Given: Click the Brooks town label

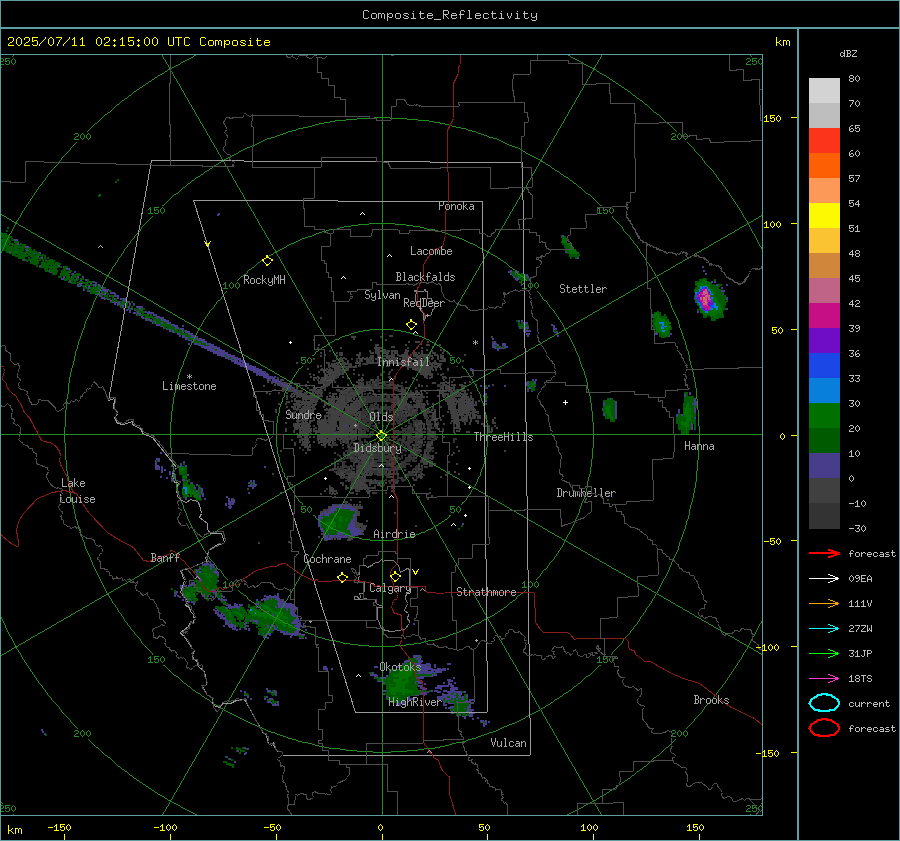Looking at the screenshot, I should tap(711, 700).
